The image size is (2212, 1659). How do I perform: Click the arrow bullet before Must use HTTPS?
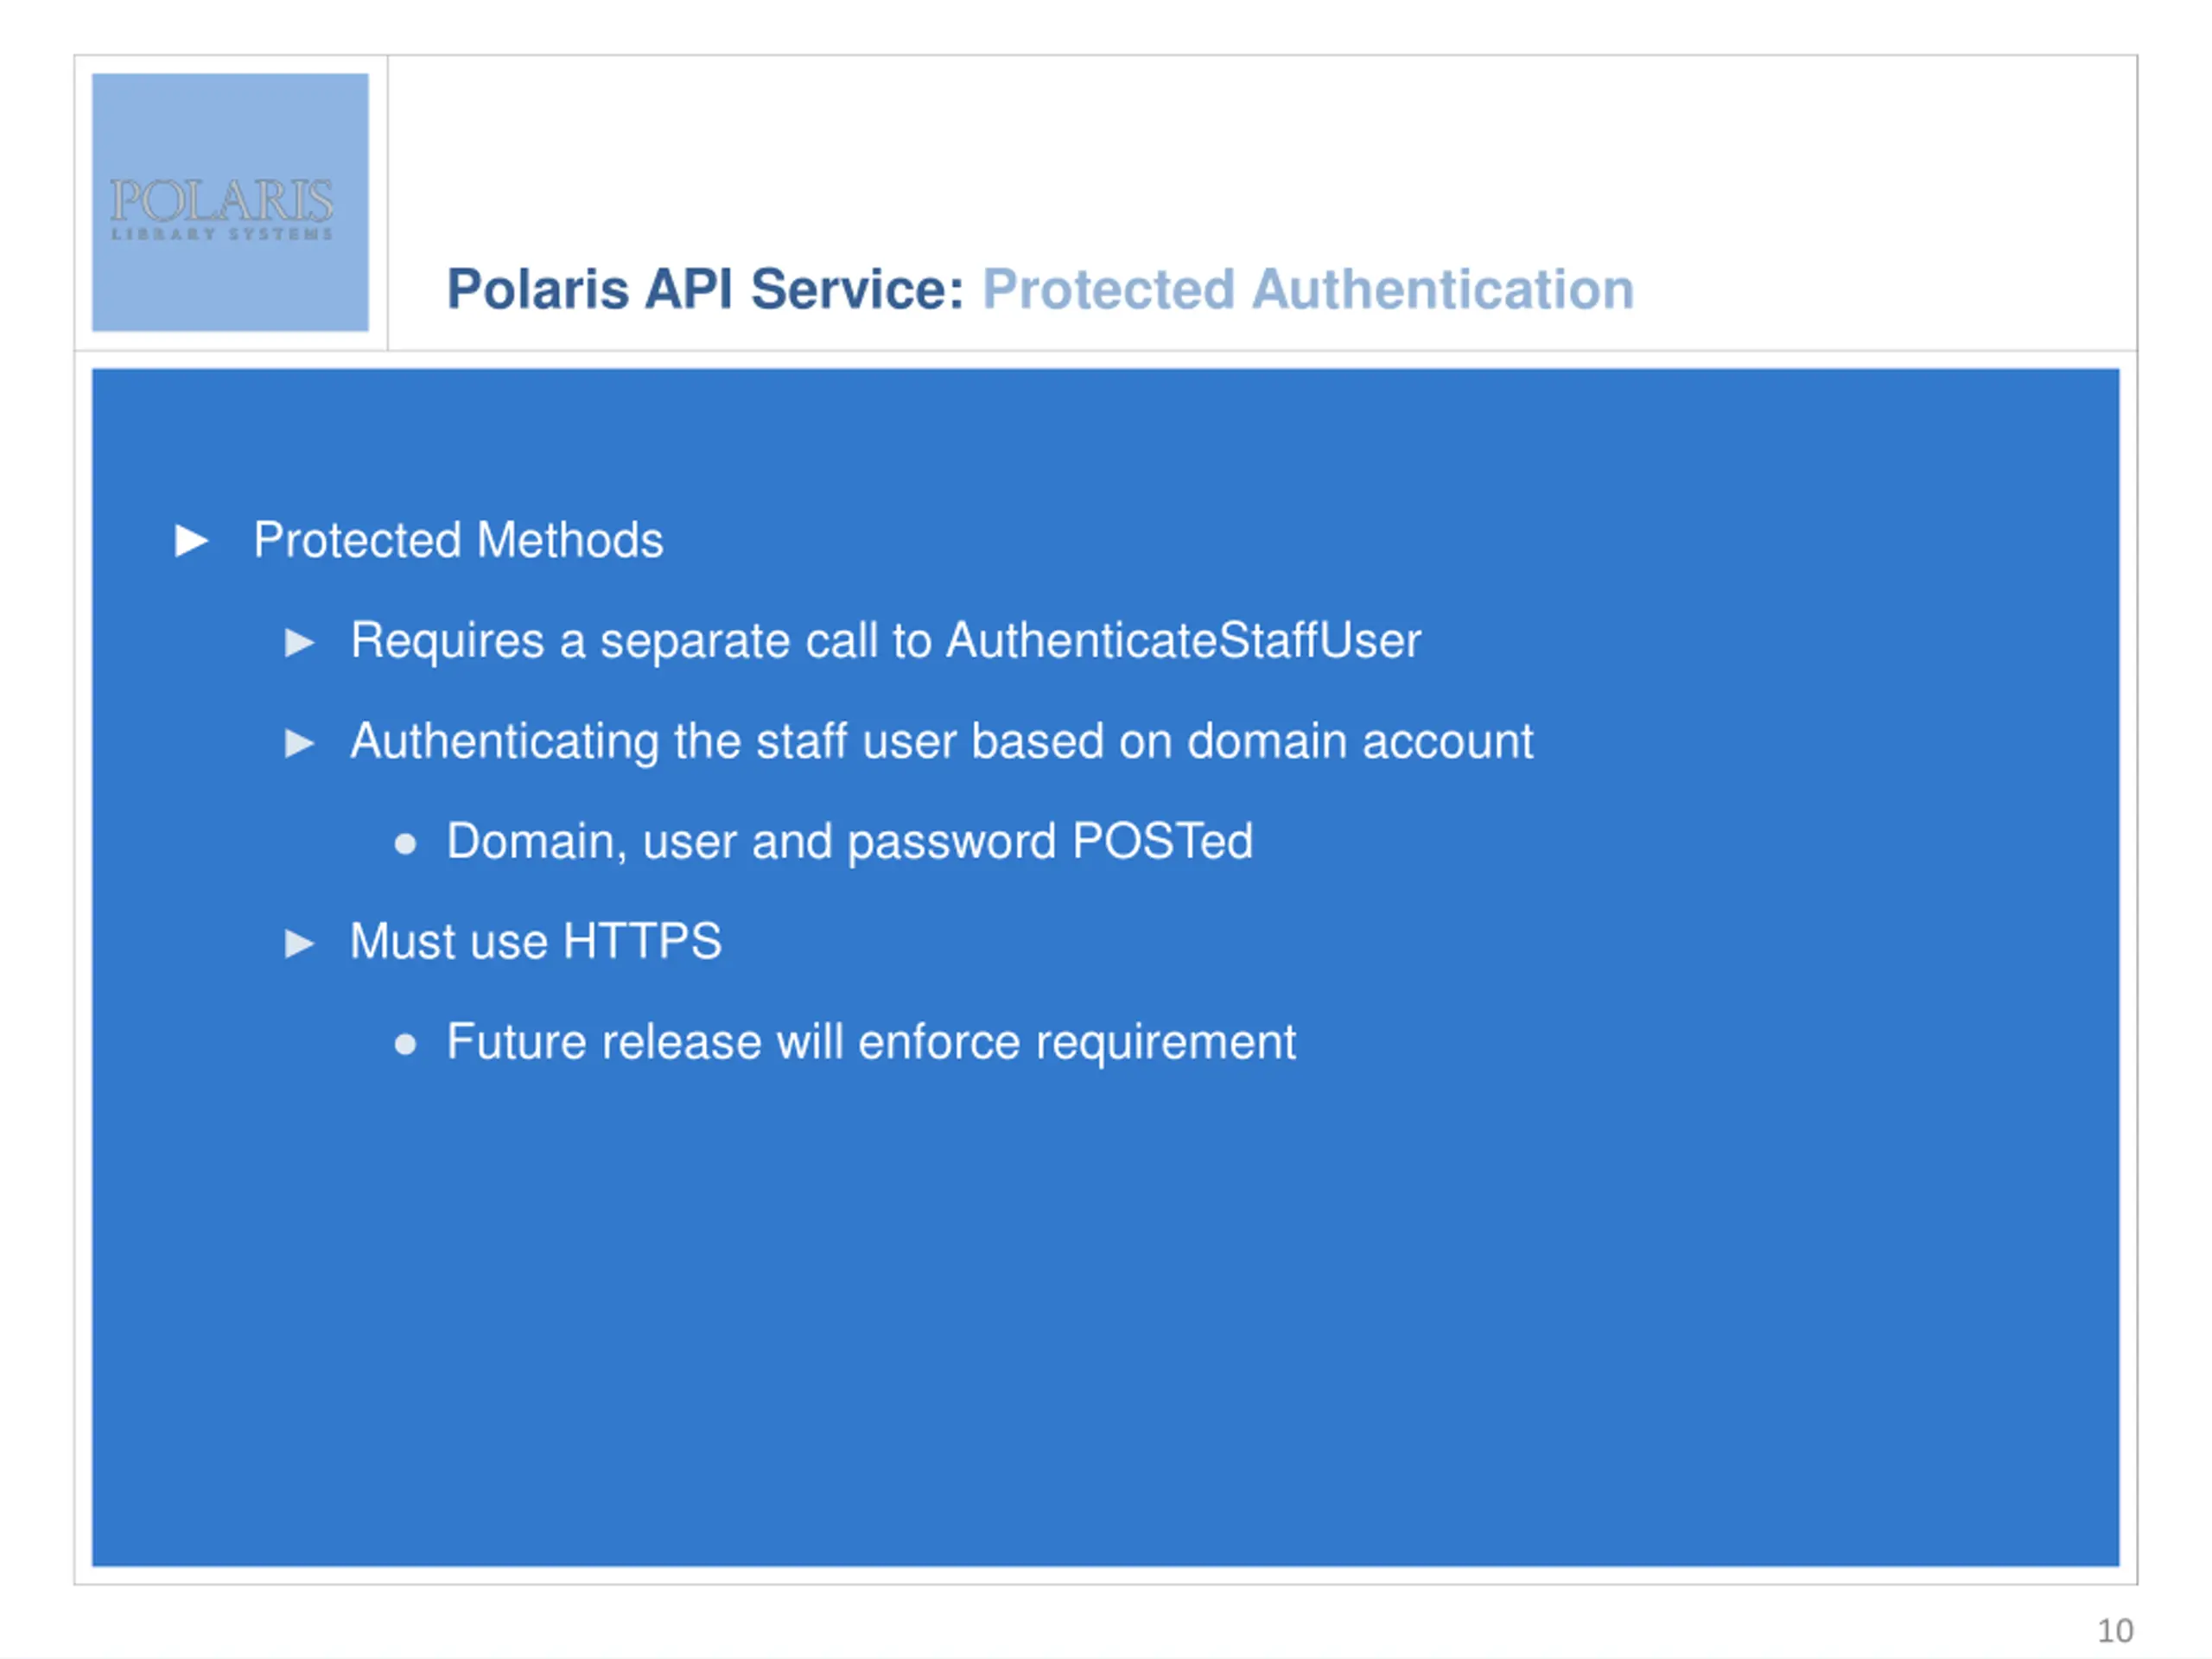point(299,943)
